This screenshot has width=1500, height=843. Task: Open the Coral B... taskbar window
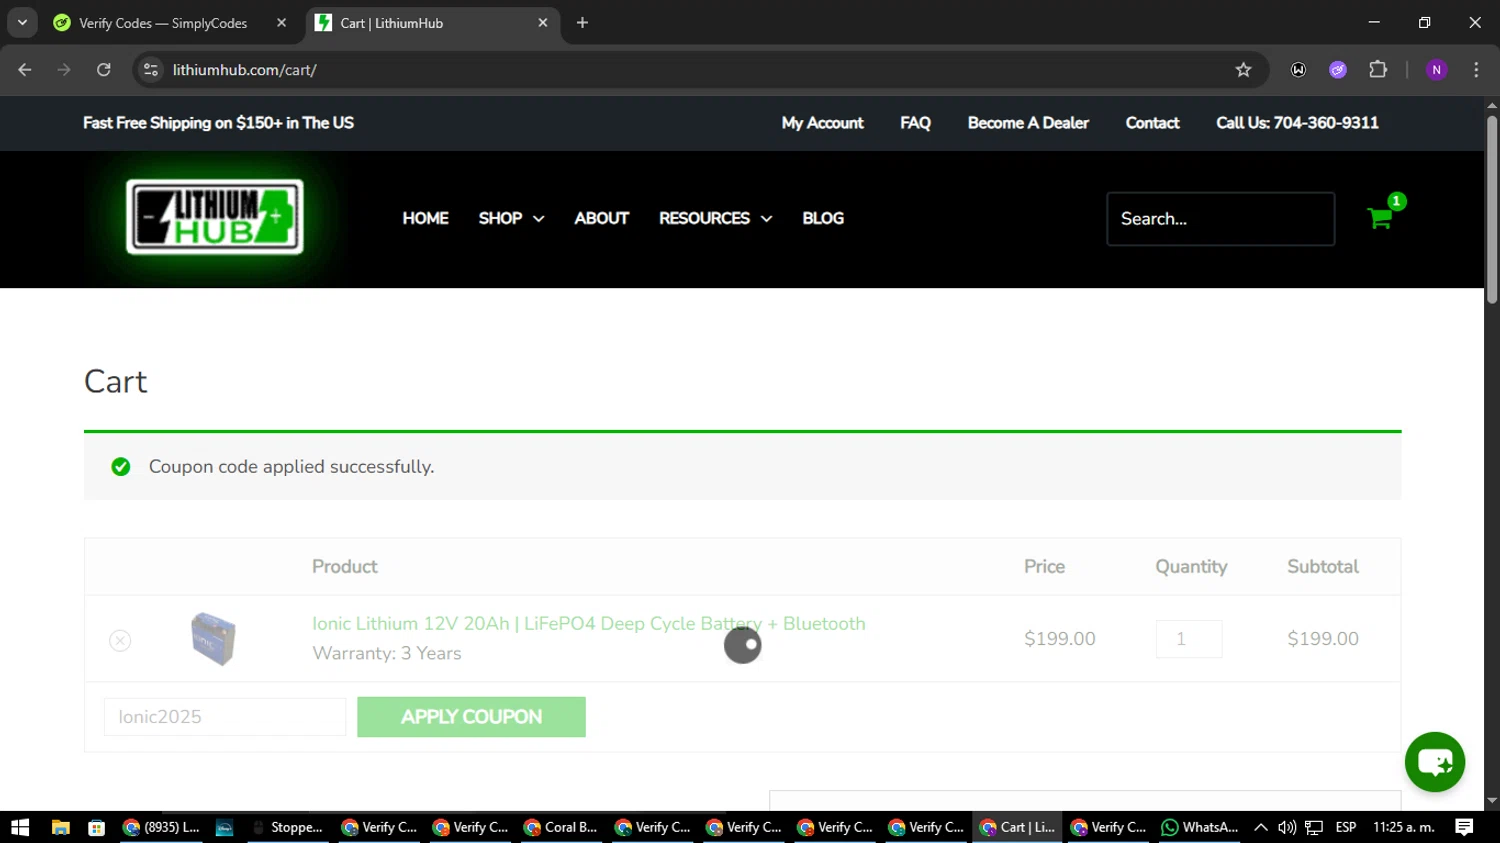tap(561, 827)
